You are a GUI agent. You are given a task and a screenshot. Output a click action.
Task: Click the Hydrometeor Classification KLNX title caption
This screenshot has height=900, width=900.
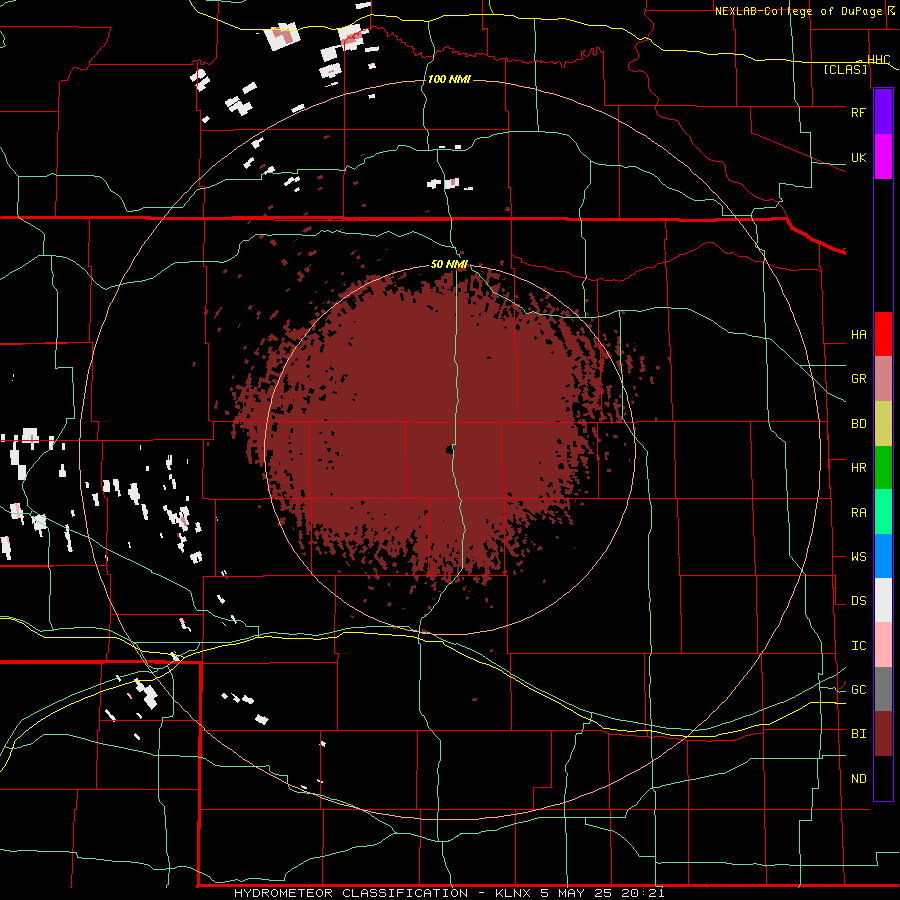pos(449,893)
